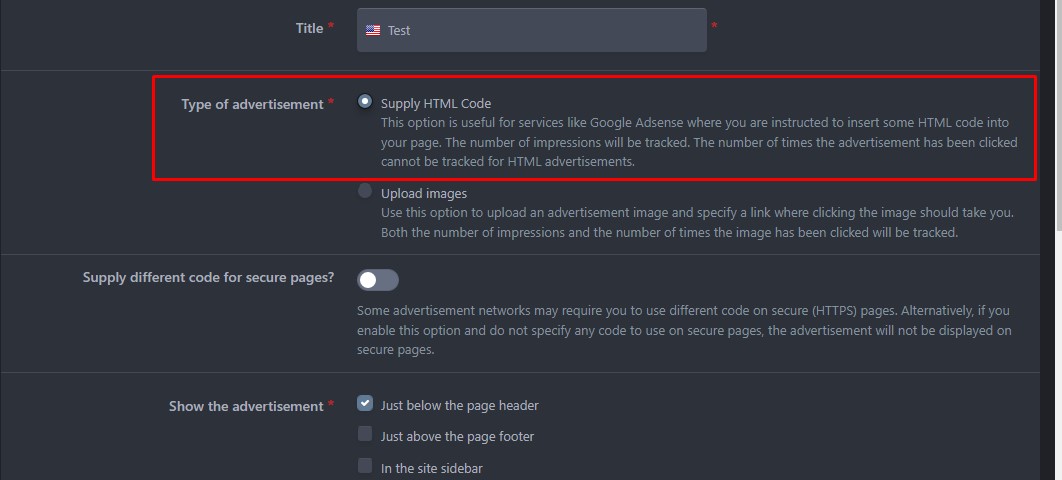Click the 'Just above the page footer' text
The width and height of the screenshot is (1062, 480).
457,437
